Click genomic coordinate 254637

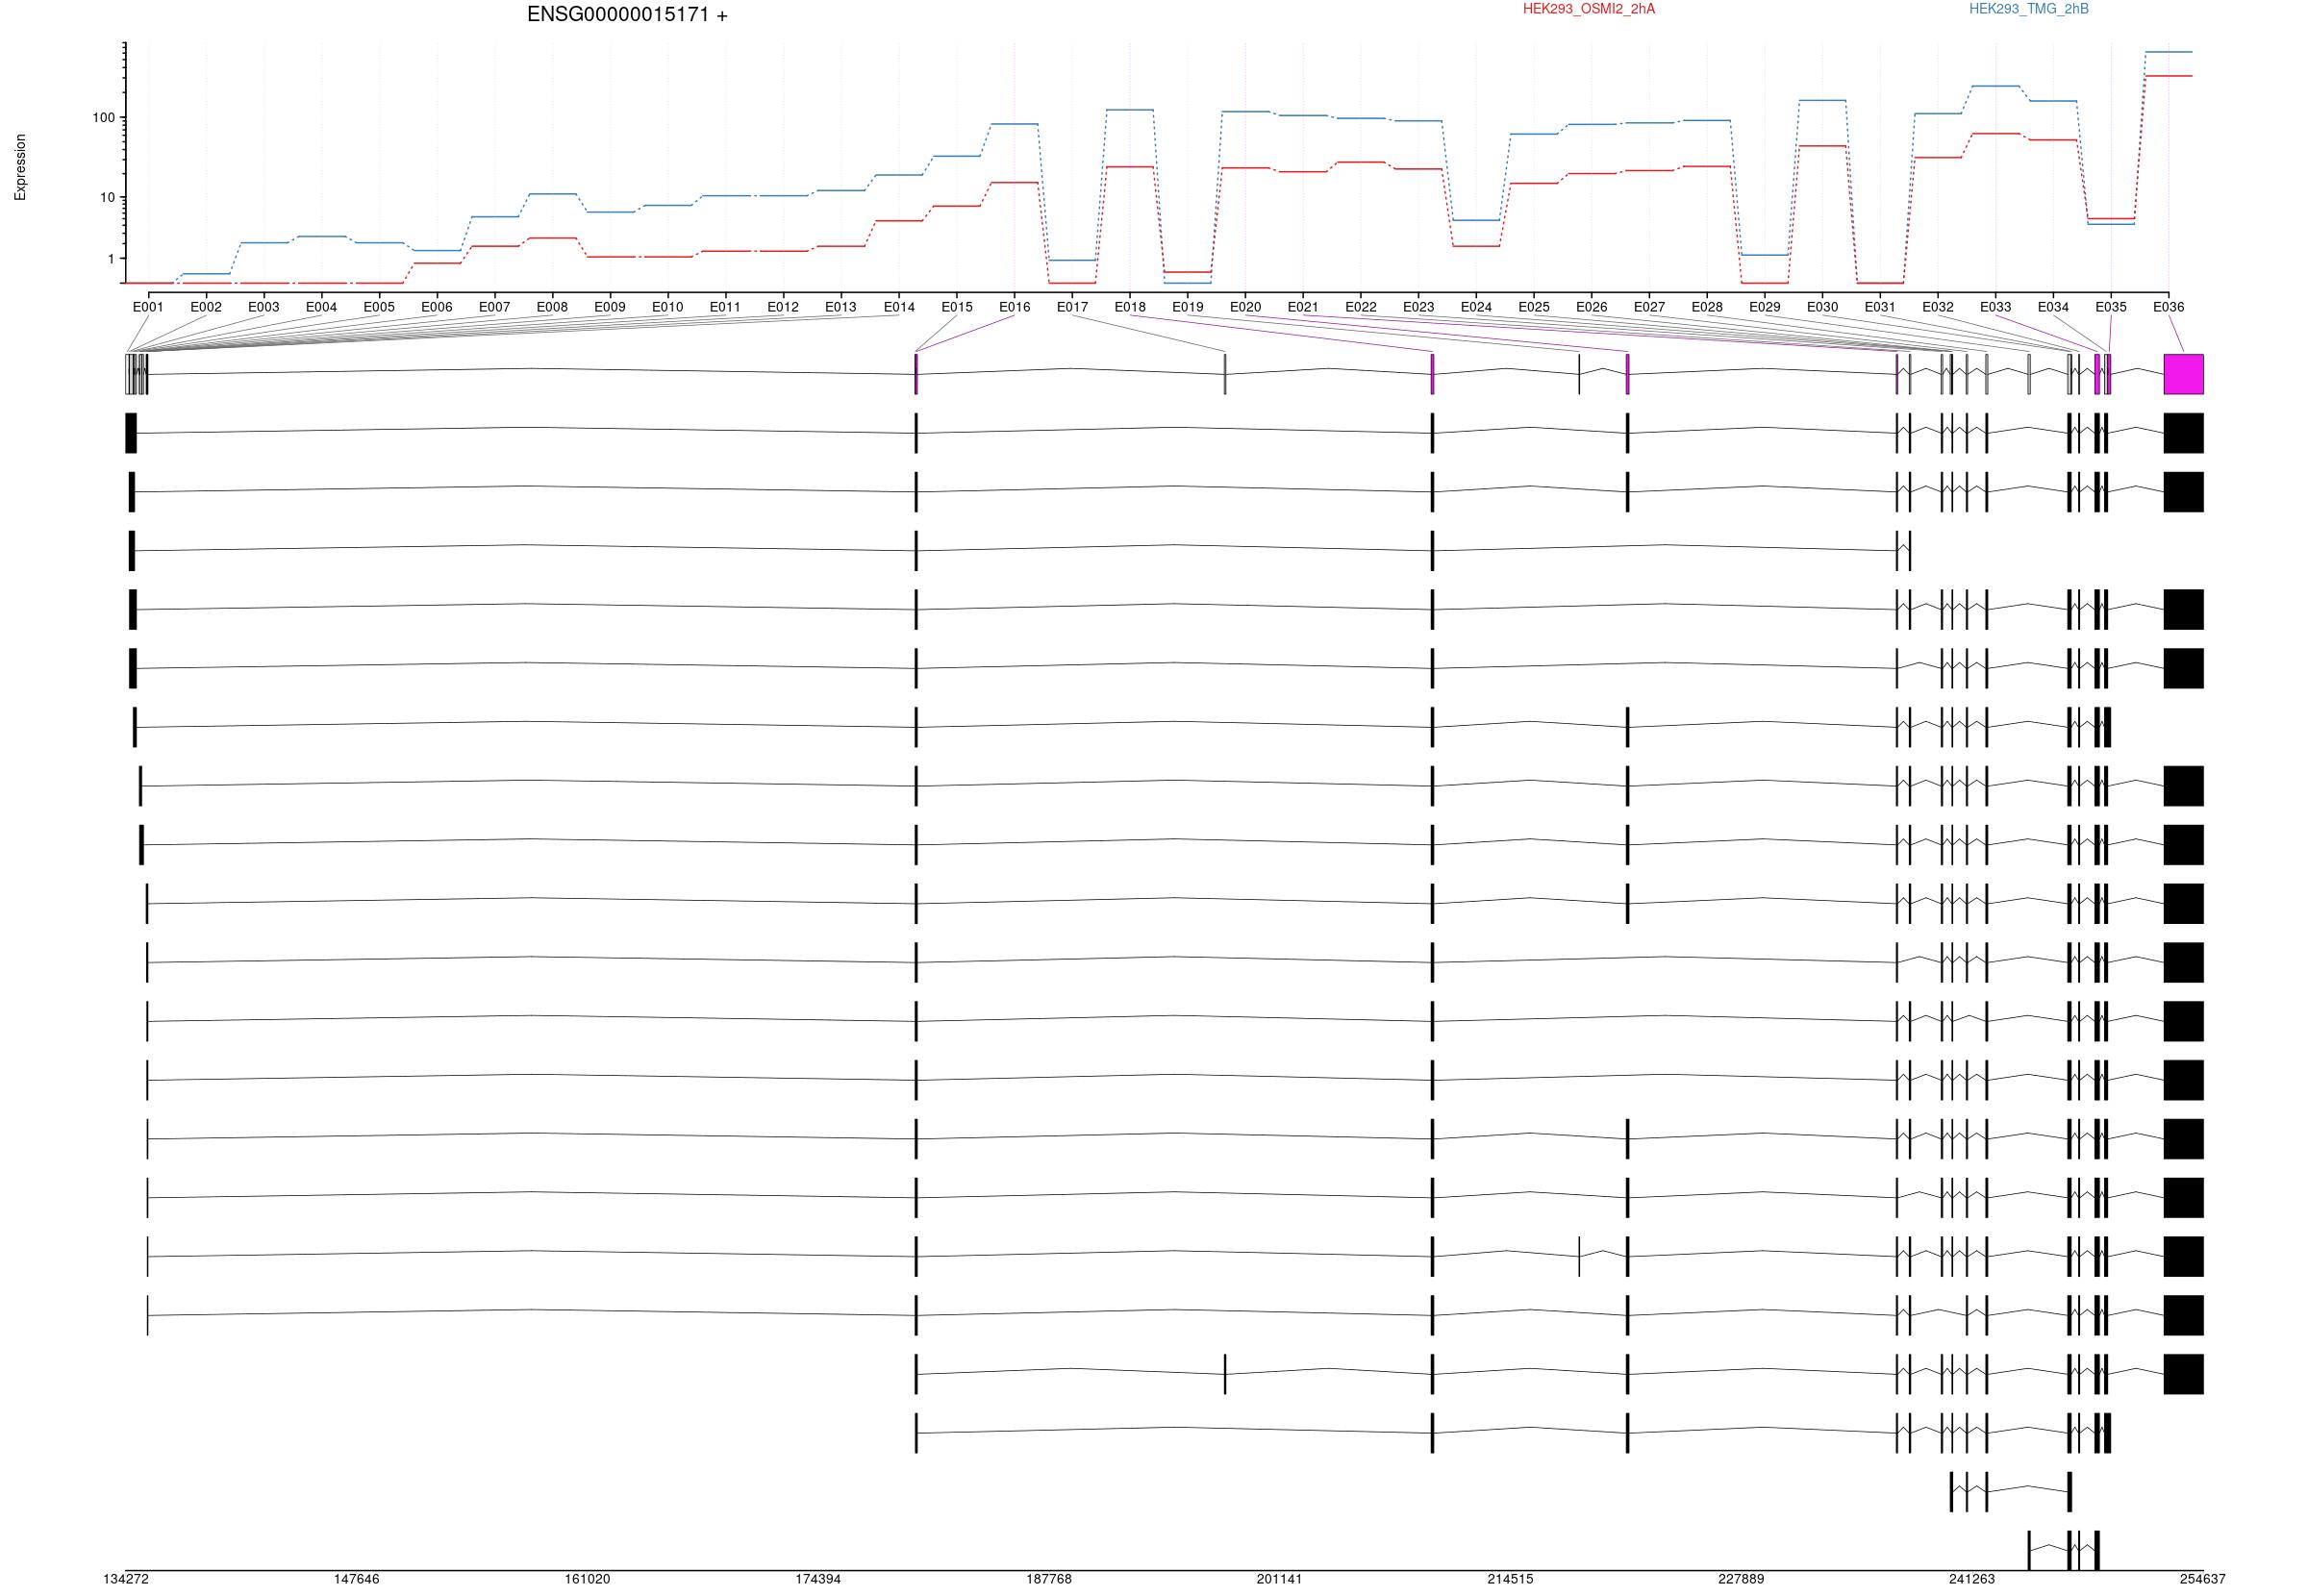2203,1579
